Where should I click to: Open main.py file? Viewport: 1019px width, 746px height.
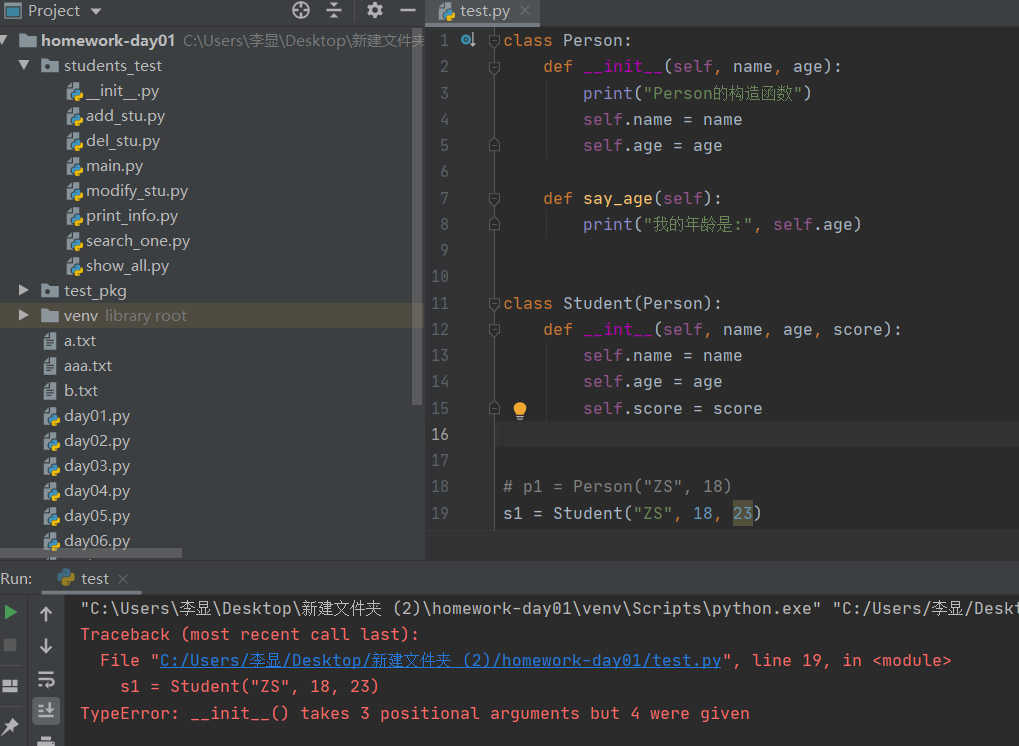click(x=105, y=166)
